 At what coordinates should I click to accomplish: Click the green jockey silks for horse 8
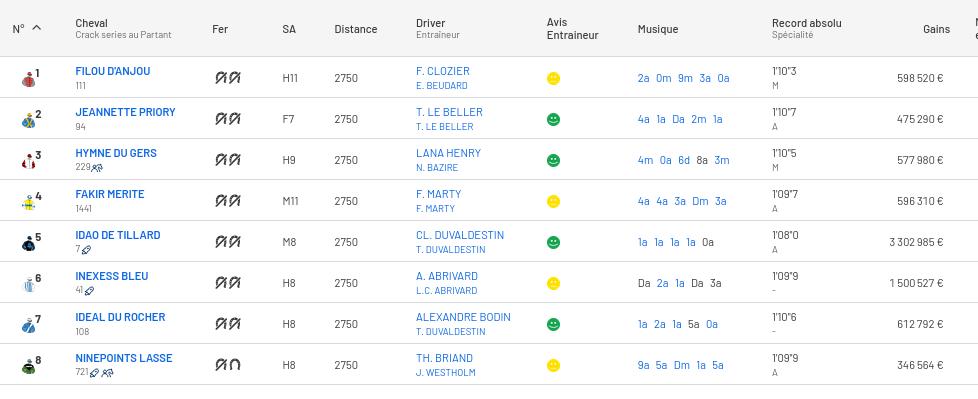[28, 367]
